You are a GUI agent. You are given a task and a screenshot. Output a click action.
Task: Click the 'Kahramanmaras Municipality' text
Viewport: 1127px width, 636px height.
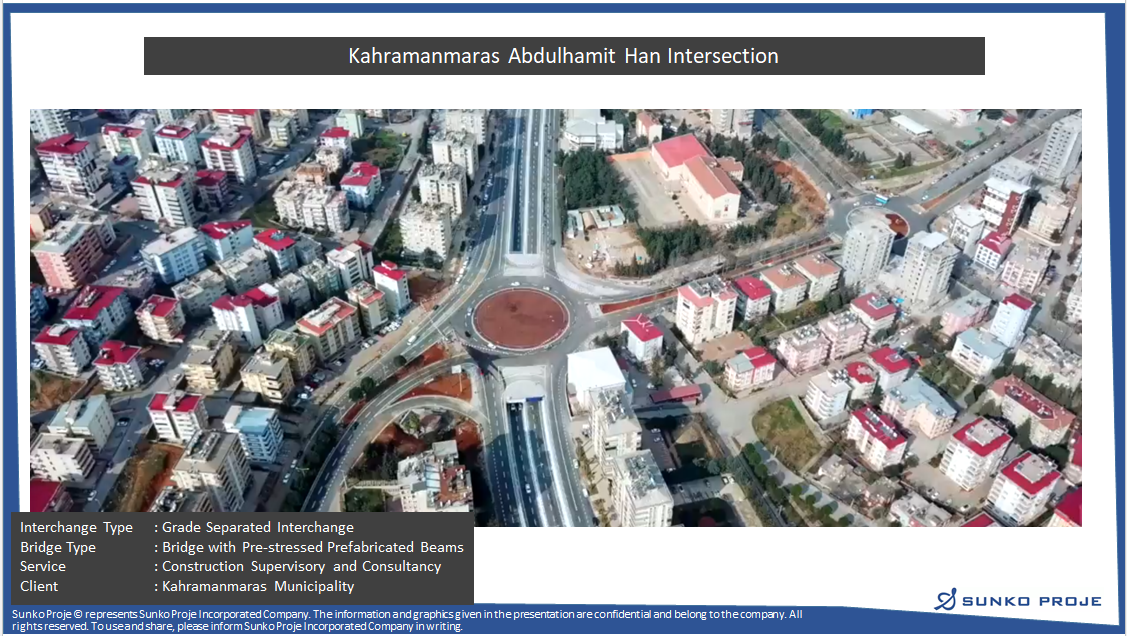click(258, 586)
